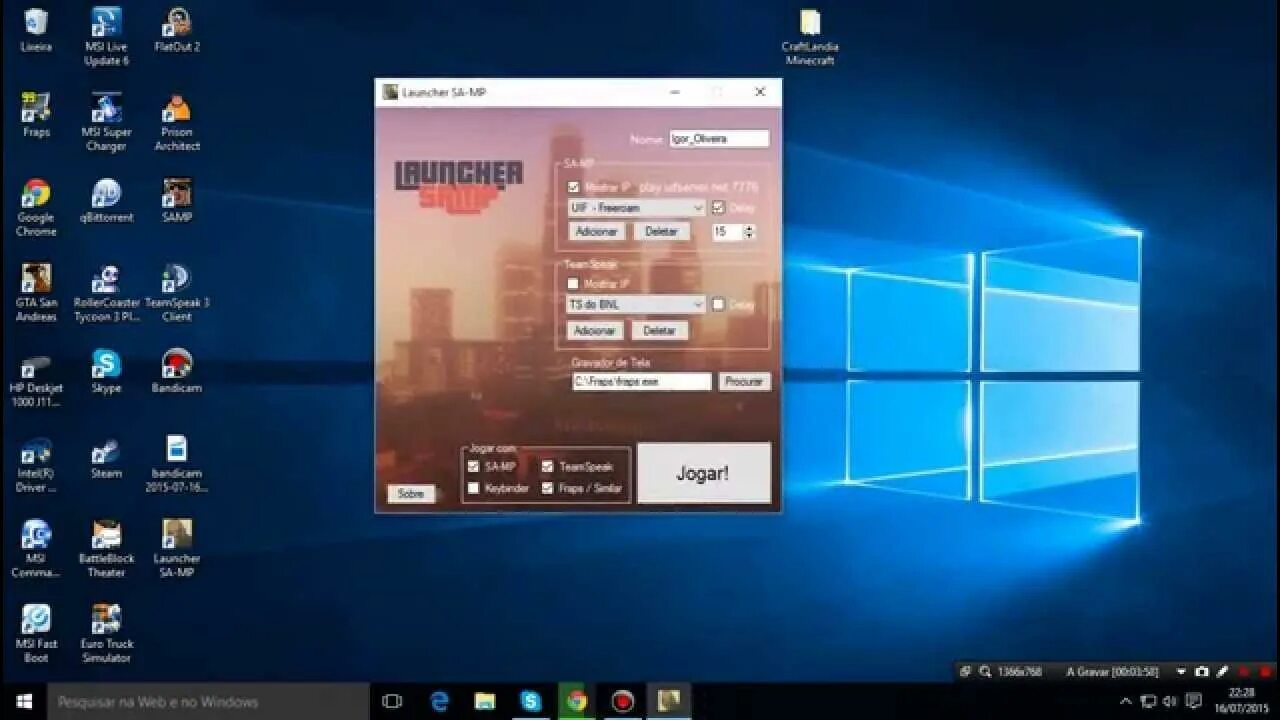Toggle SA-MP Mostrar IP checkbox
This screenshot has width=1280, height=720.
click(x=573, y=187)
